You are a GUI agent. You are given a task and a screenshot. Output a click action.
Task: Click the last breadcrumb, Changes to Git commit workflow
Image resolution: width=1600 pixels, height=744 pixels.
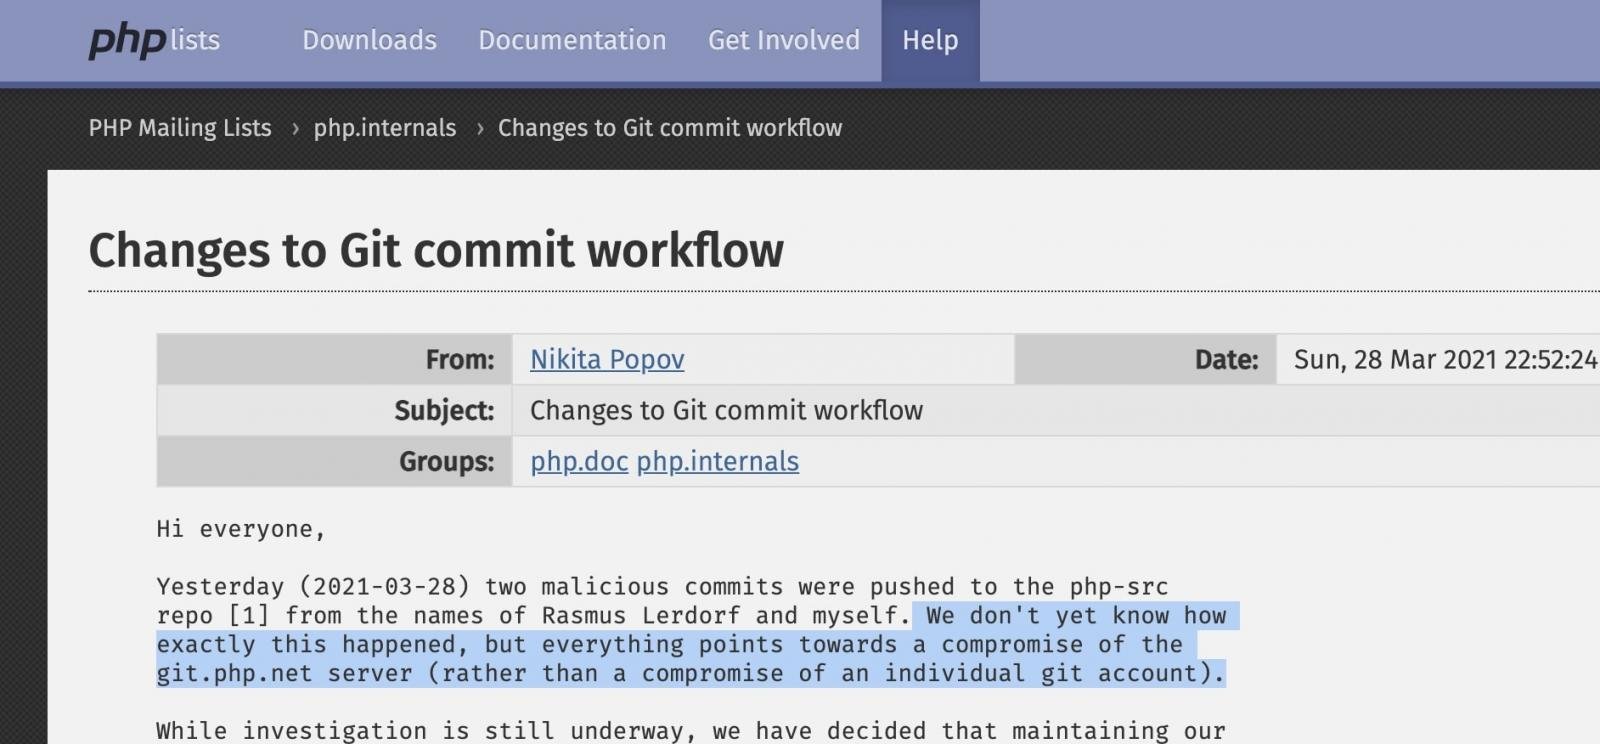tap(670, 128)
